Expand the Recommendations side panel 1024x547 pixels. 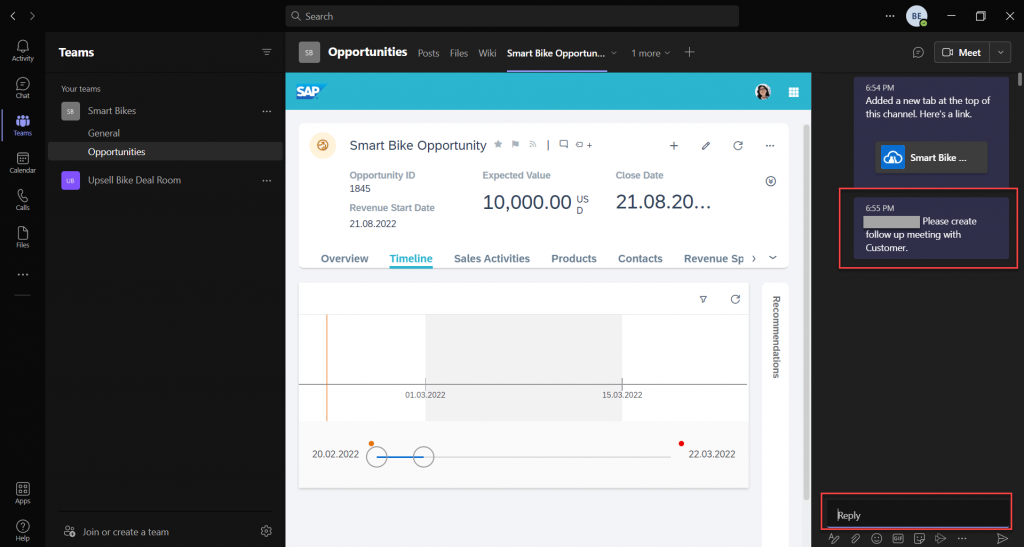coord(776,337)
